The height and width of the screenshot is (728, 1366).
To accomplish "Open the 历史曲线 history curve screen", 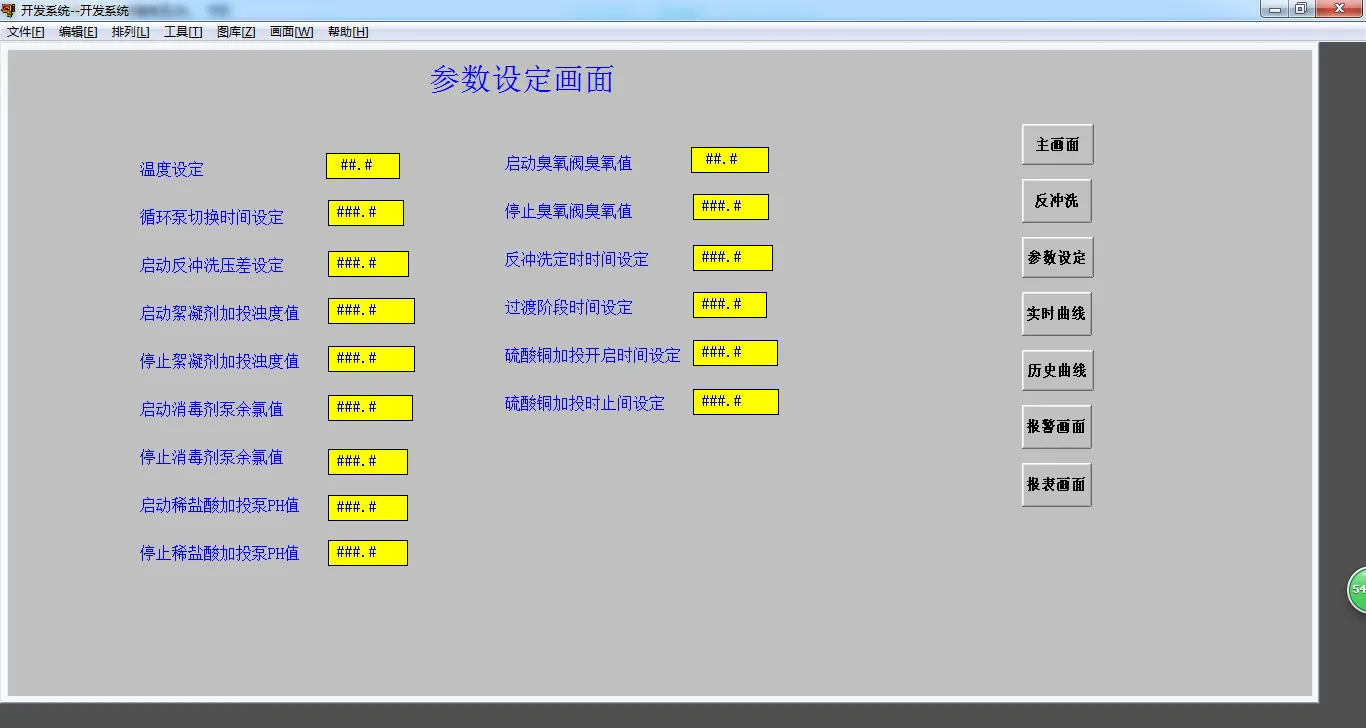I will (1056, 369).
